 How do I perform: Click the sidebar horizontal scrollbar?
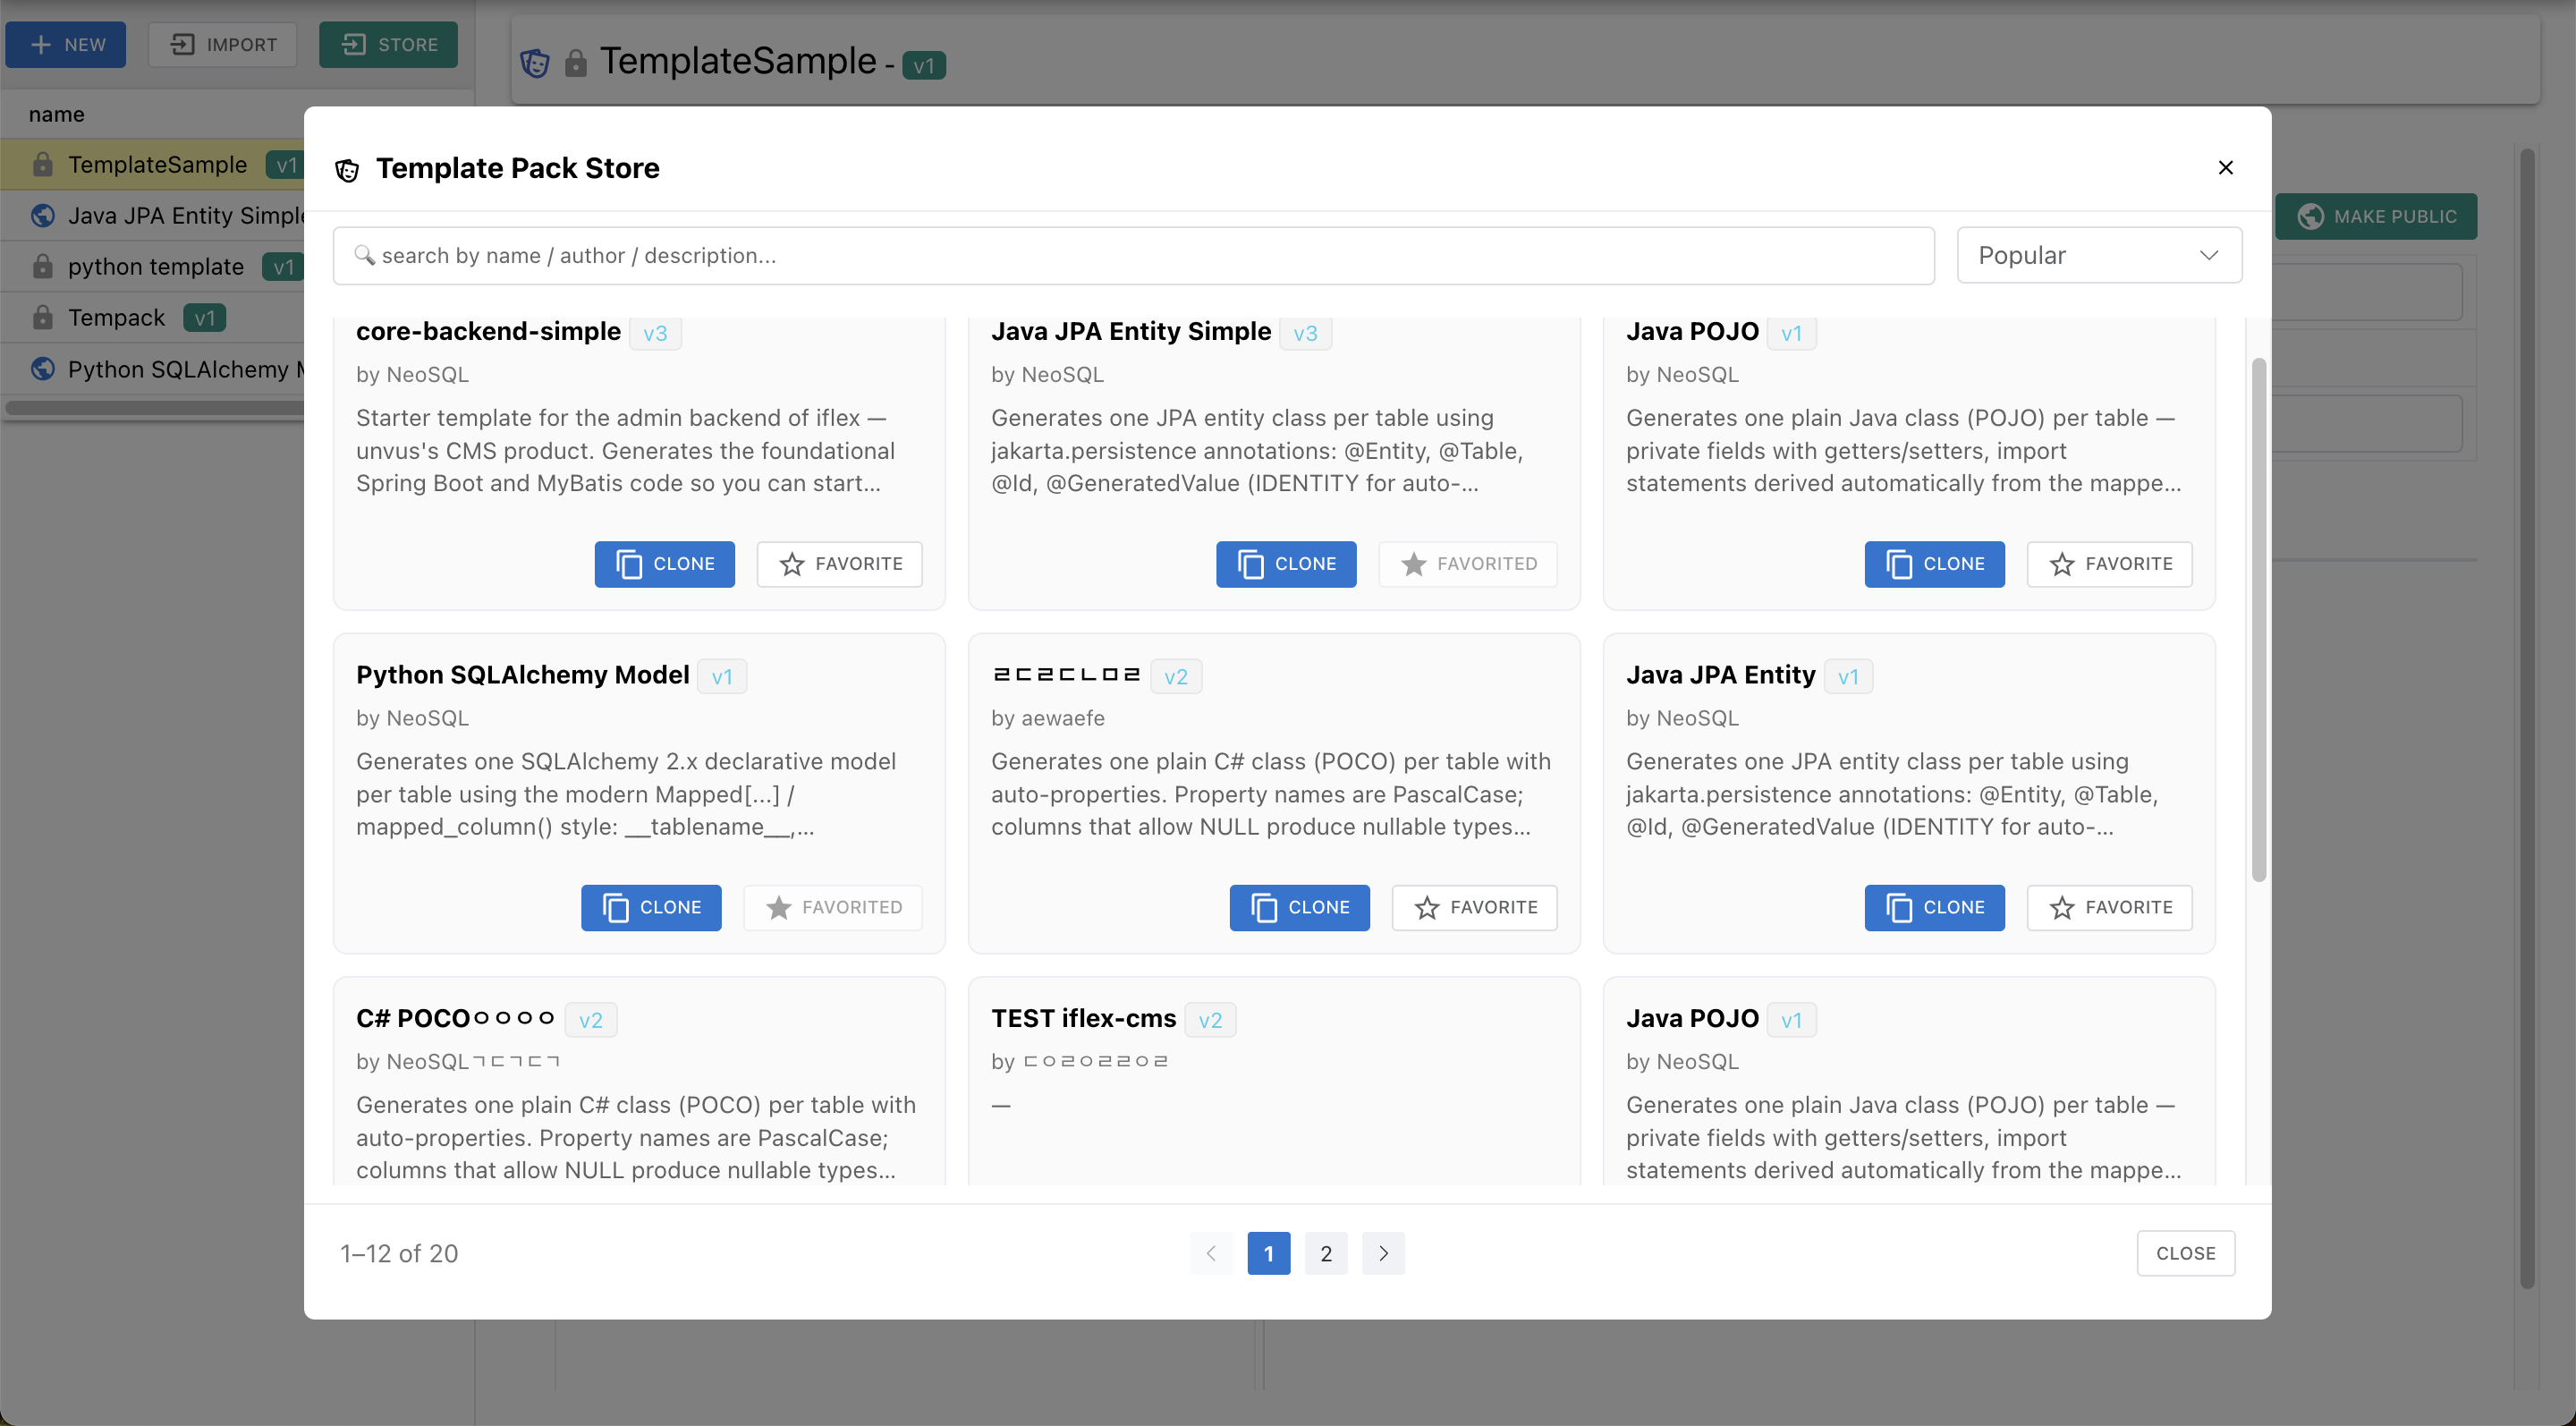point(155,407)
